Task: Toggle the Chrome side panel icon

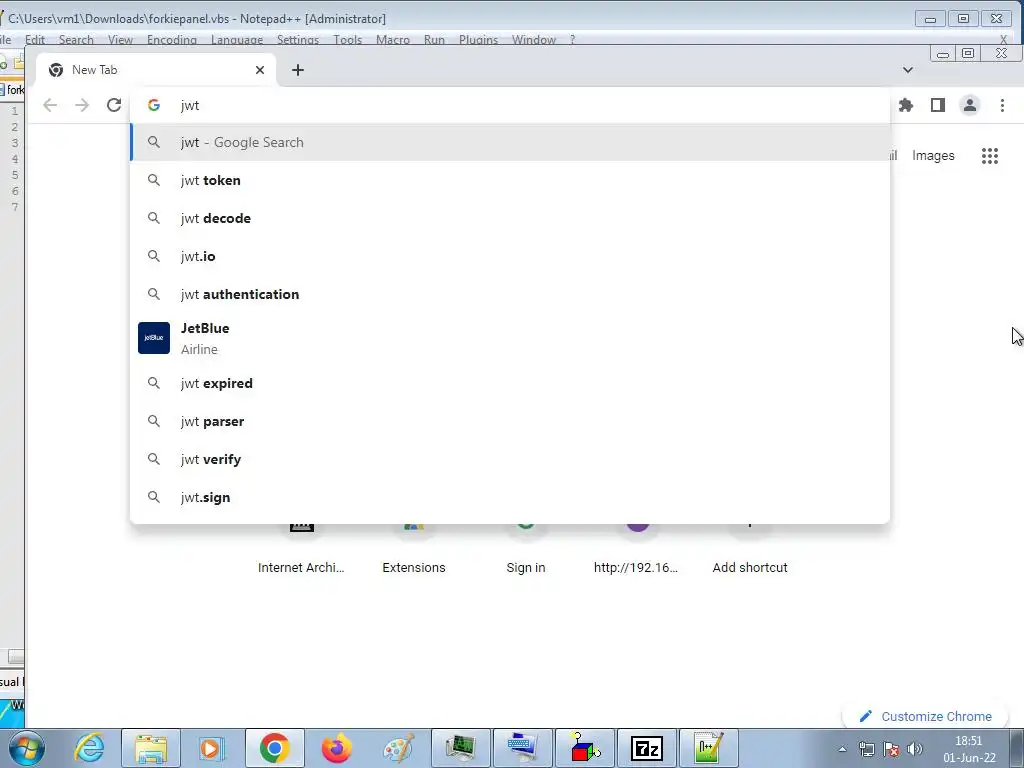Action: pyautogui.click(x=938, y=105)
